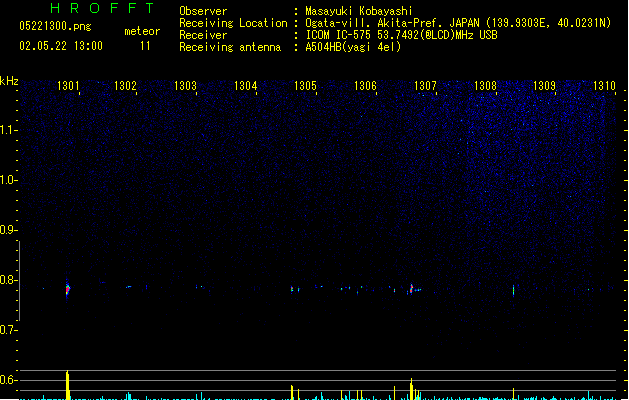Click the 0.9 kHz axis label
The height and width of the screenshot is (400, 629).
pos(8,230)
